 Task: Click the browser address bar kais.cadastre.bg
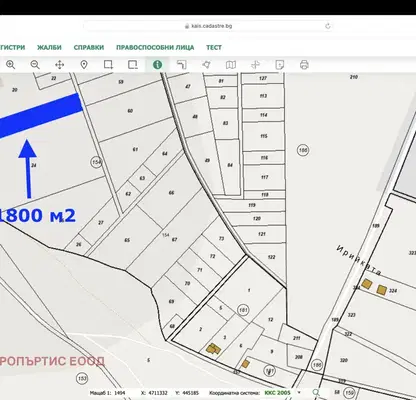208,26
